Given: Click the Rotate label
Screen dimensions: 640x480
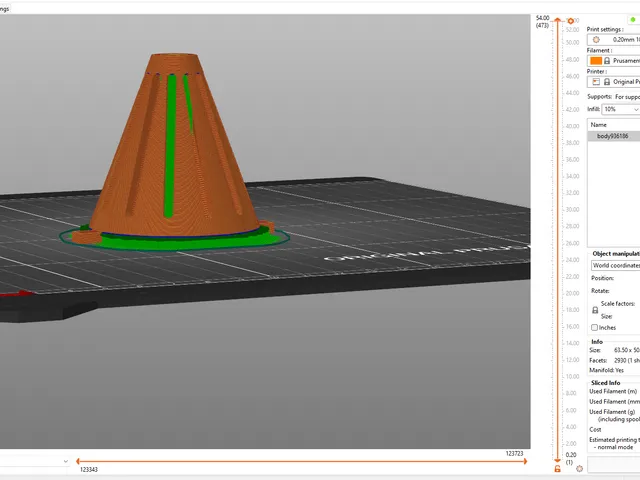Looking at the screenshot, I should click(x=600, y=291).
